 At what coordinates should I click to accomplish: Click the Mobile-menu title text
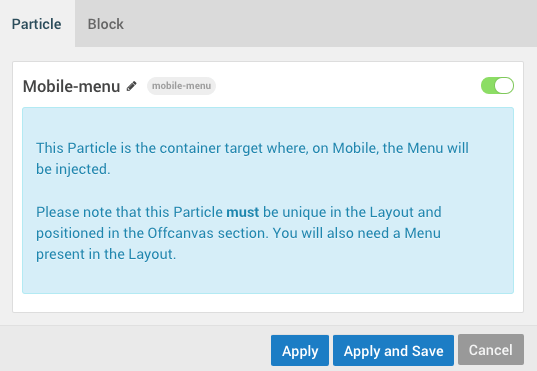tap(71, 86)
